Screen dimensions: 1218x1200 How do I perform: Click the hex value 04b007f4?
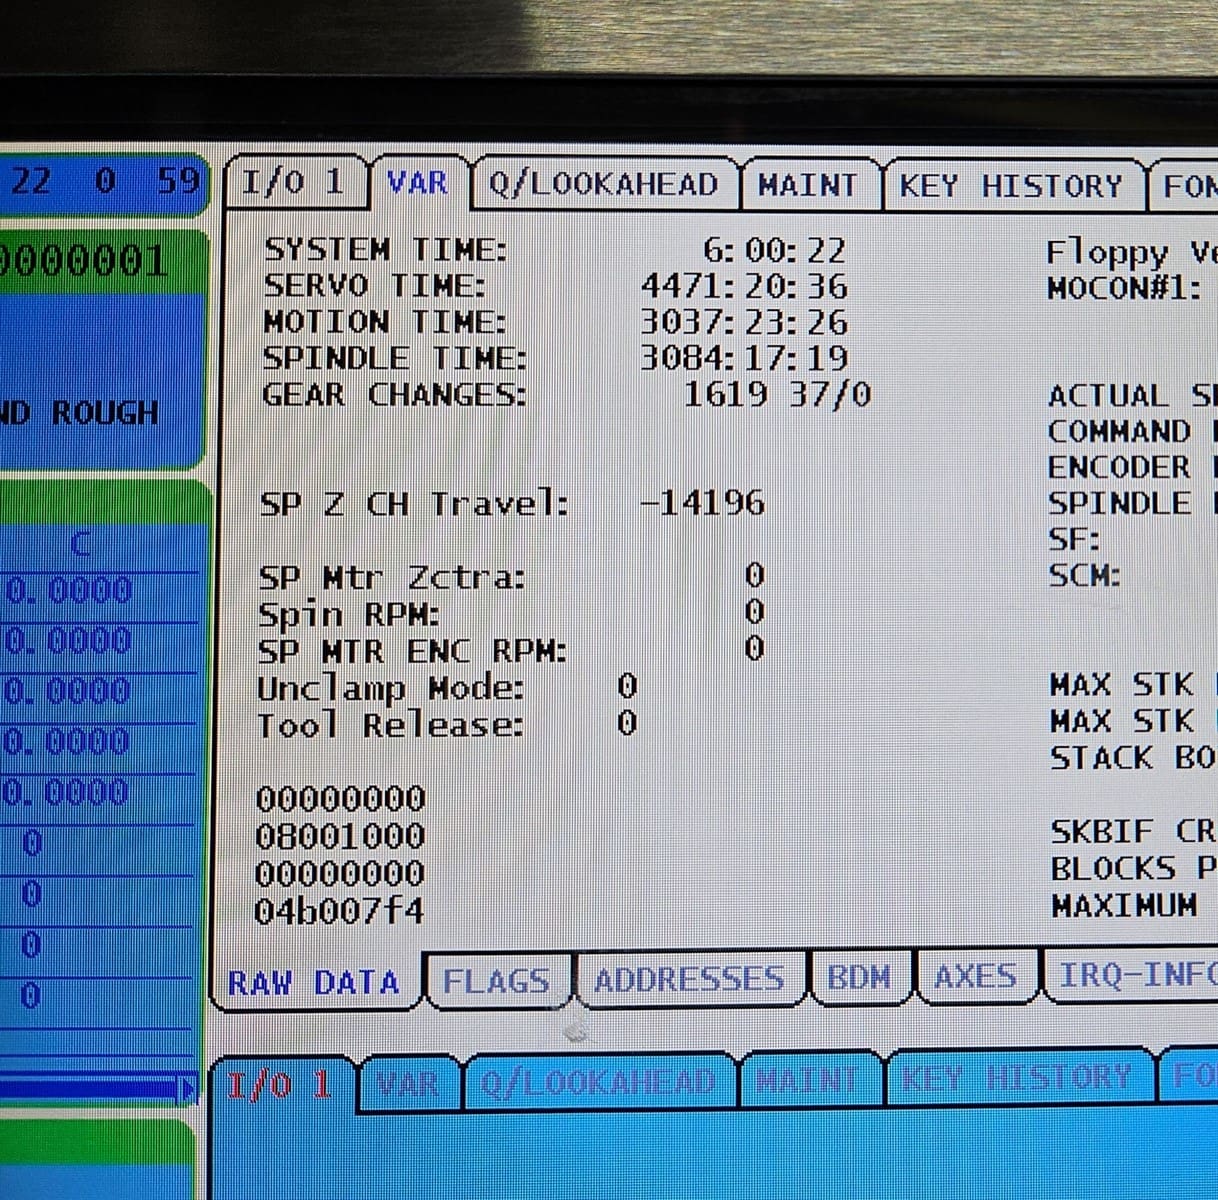[340, 911]
